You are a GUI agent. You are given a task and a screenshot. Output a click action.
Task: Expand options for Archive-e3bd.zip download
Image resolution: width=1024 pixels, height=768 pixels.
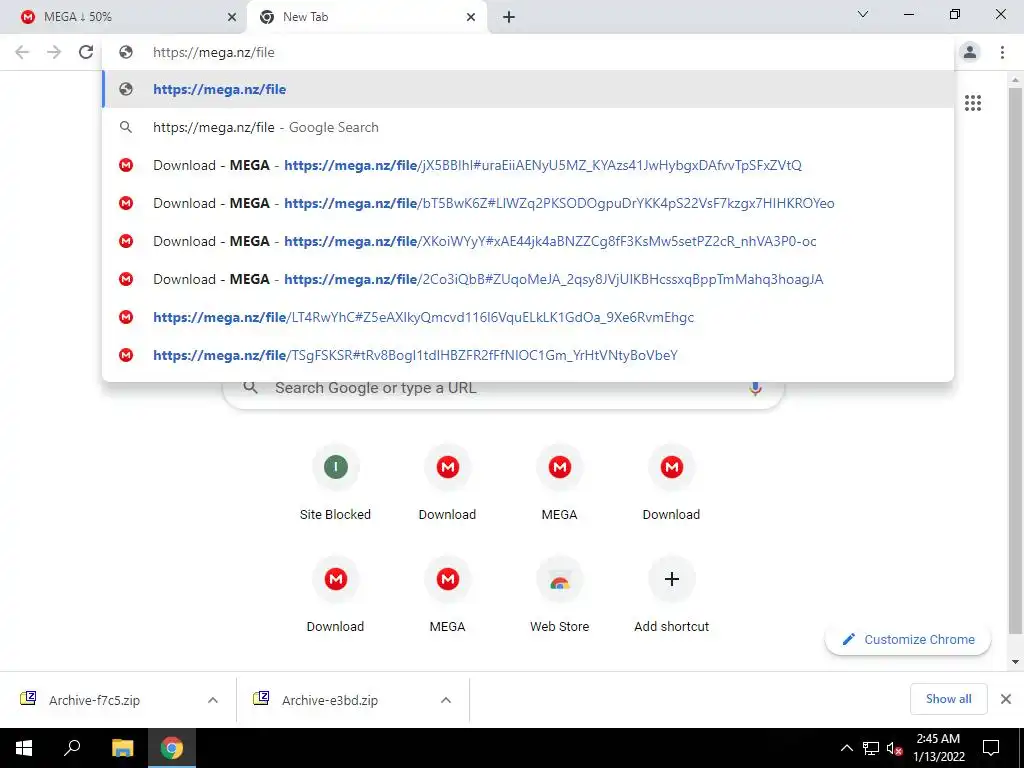pos(446,700)
